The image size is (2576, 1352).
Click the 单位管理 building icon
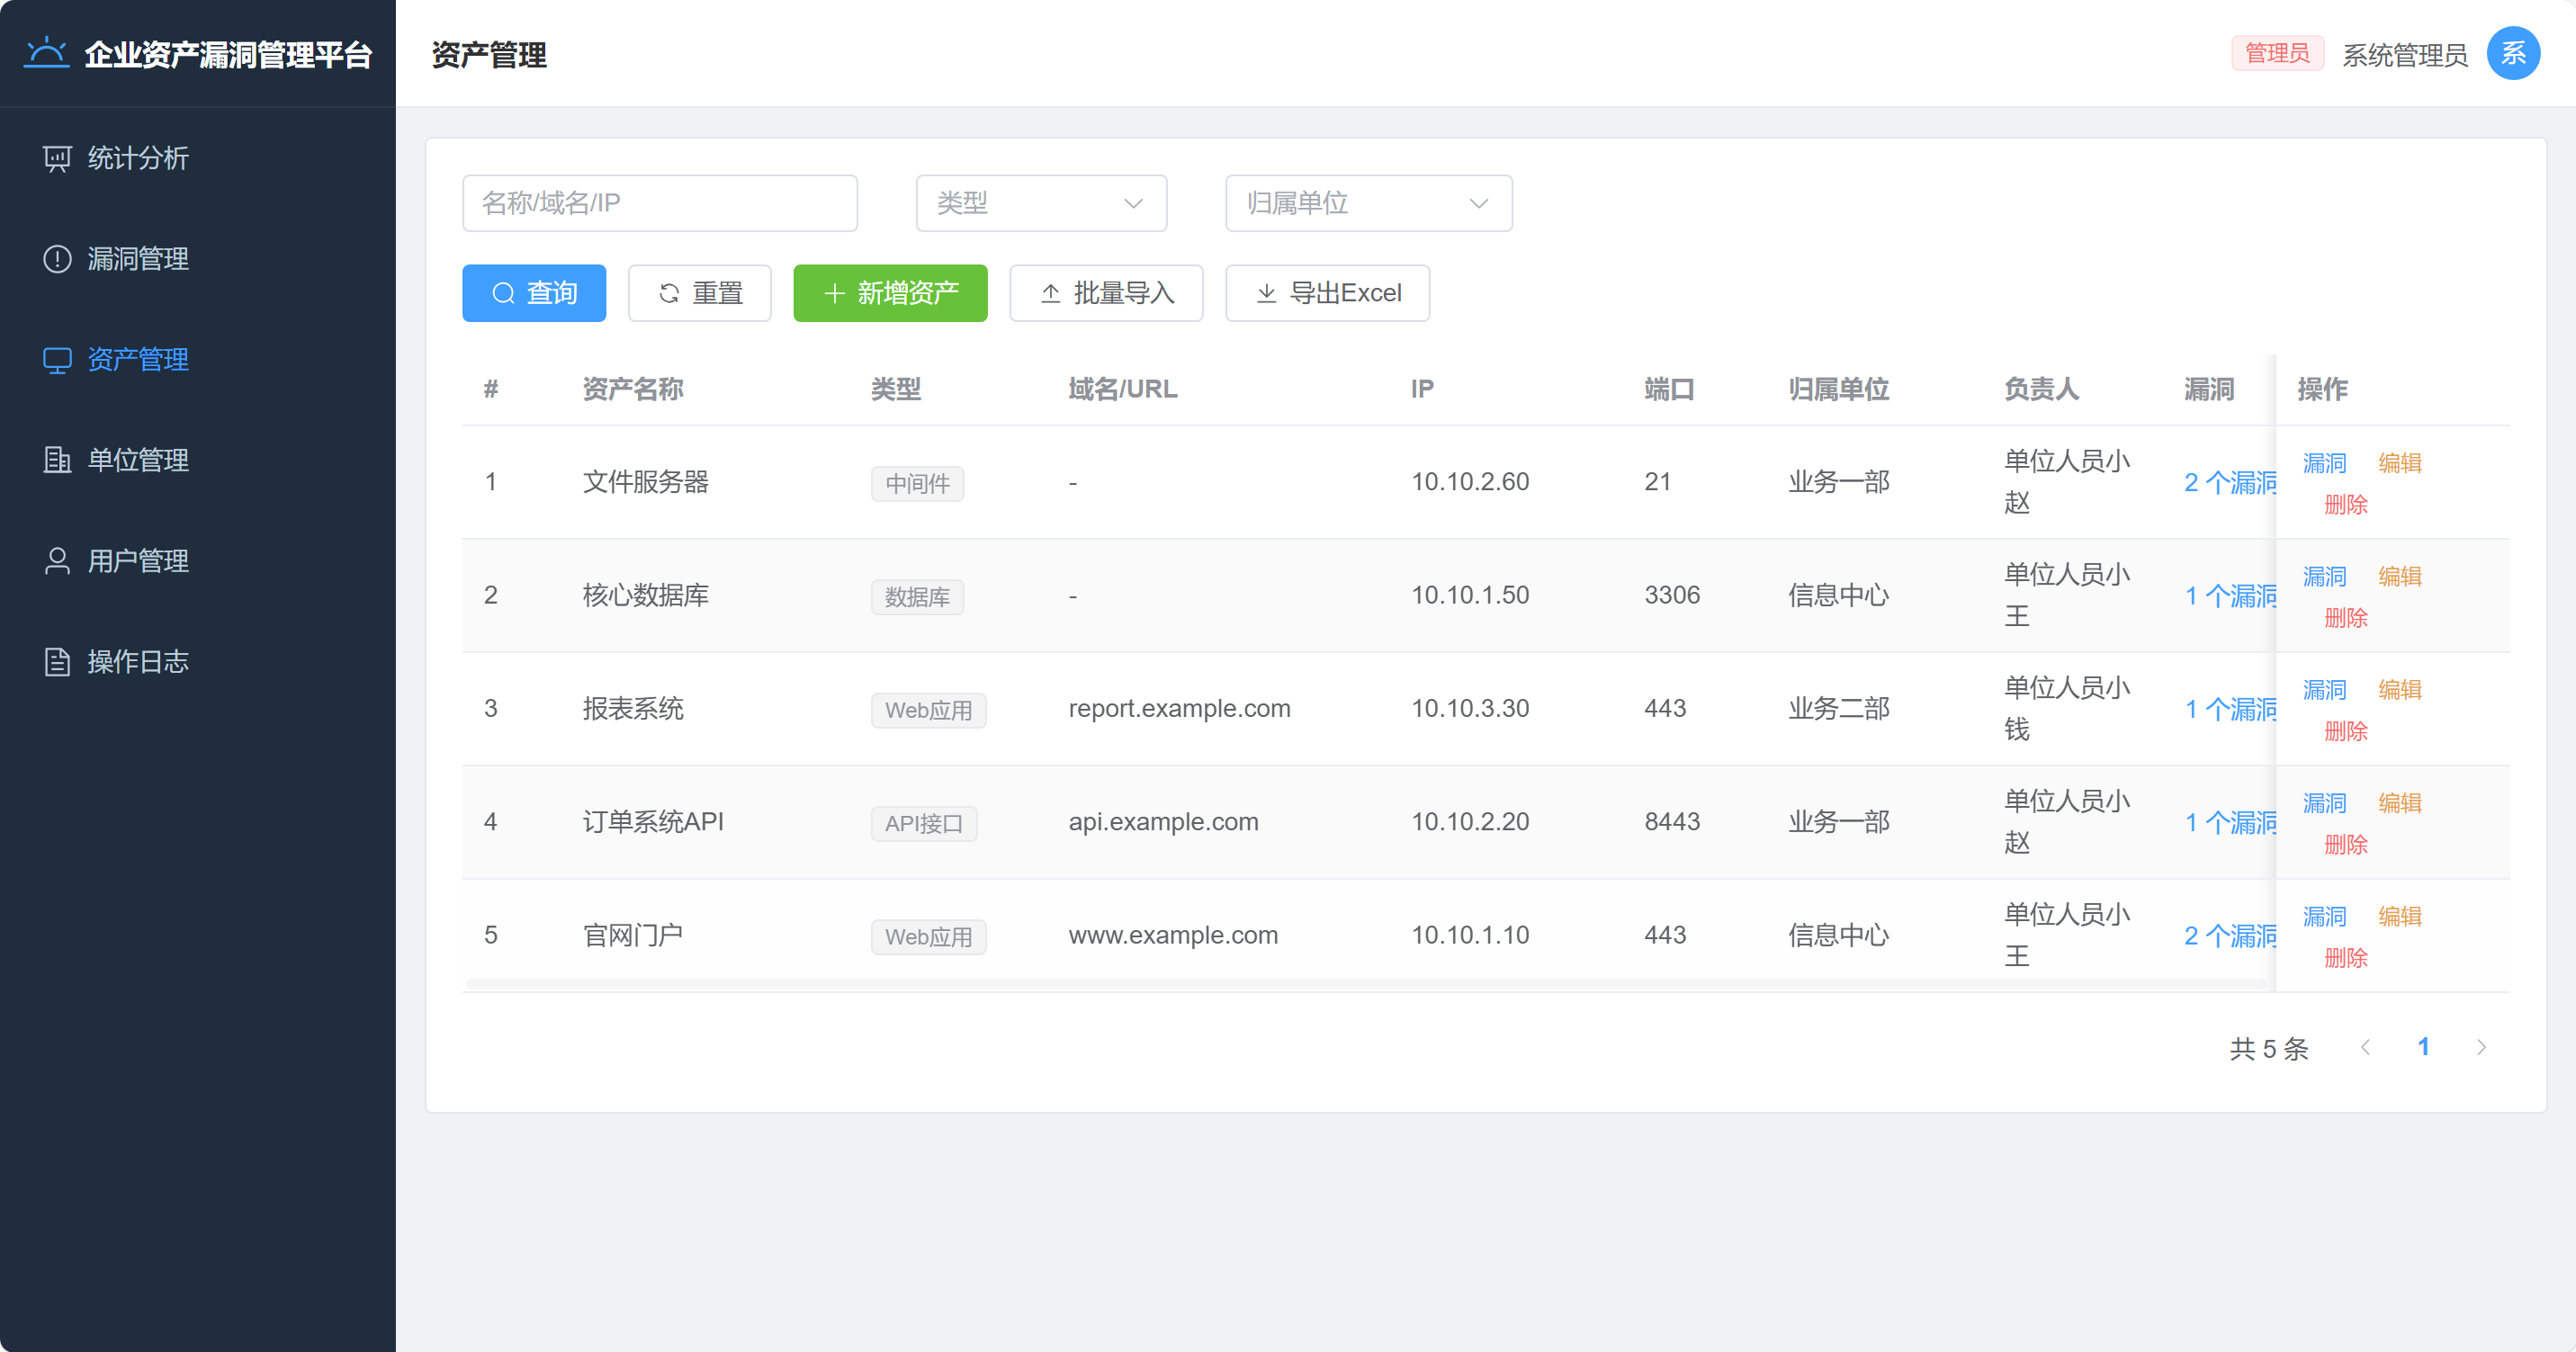57,460
